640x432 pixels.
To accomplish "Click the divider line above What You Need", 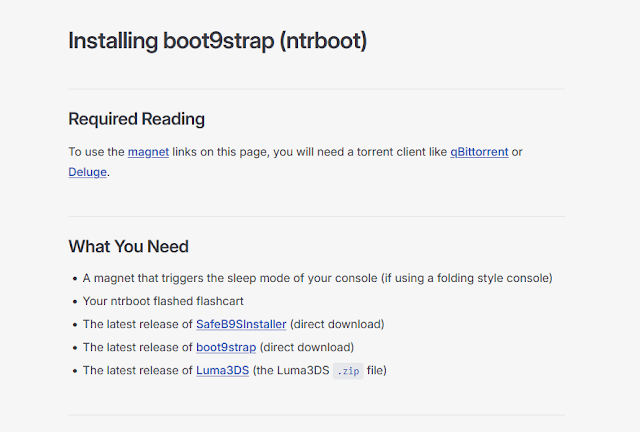I will coord(316,216).
